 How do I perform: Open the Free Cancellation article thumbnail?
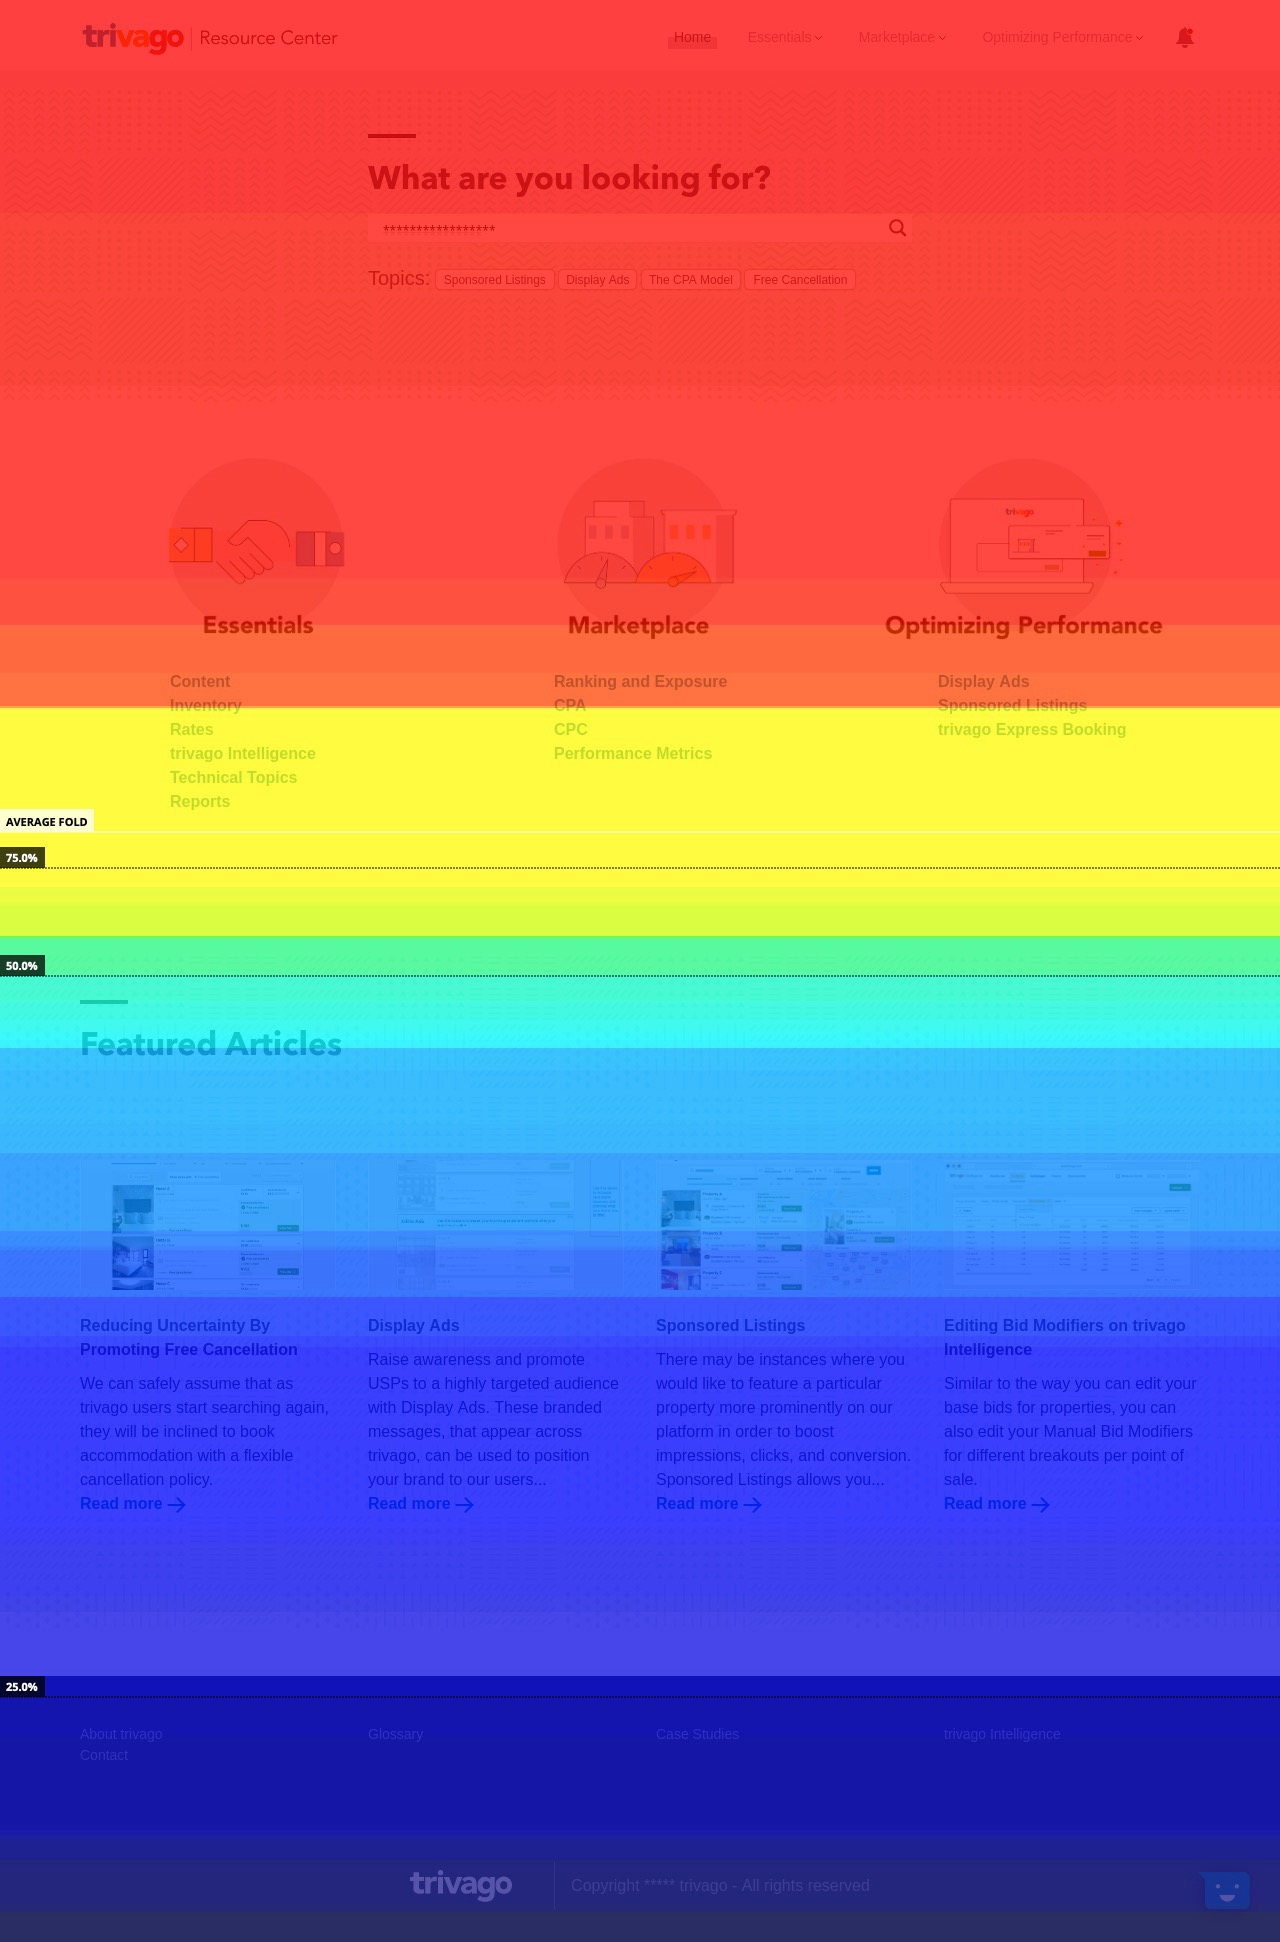click(208, 1225)
